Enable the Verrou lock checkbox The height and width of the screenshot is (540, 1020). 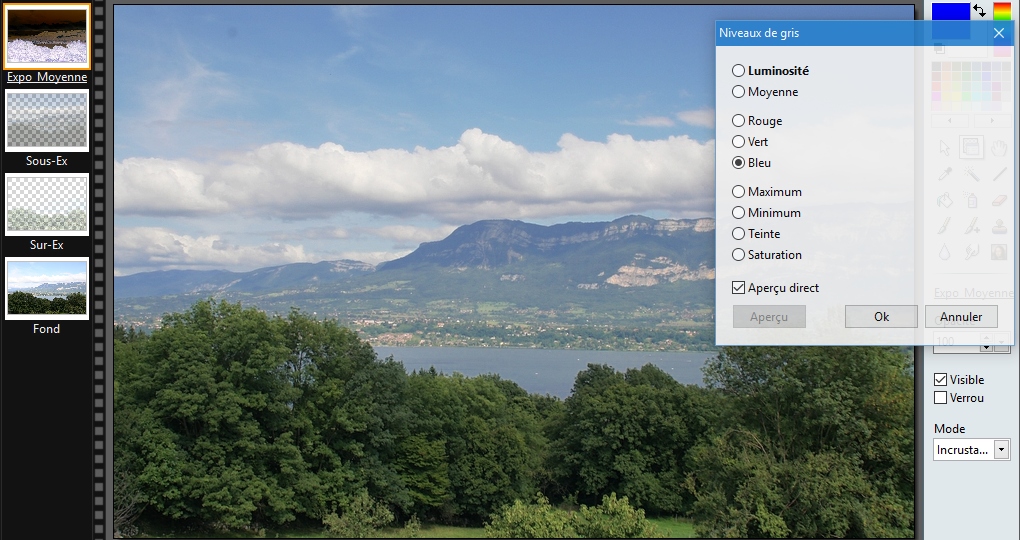940,398
